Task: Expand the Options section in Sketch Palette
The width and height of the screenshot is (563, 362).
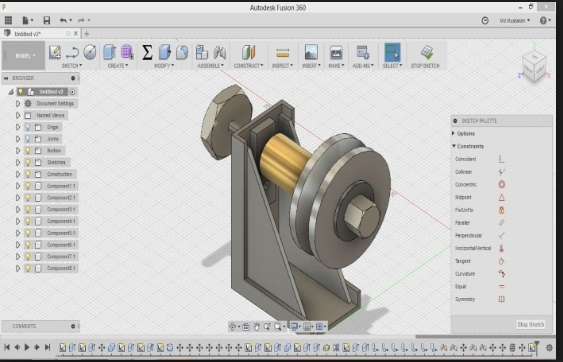Action: (453, 134)
